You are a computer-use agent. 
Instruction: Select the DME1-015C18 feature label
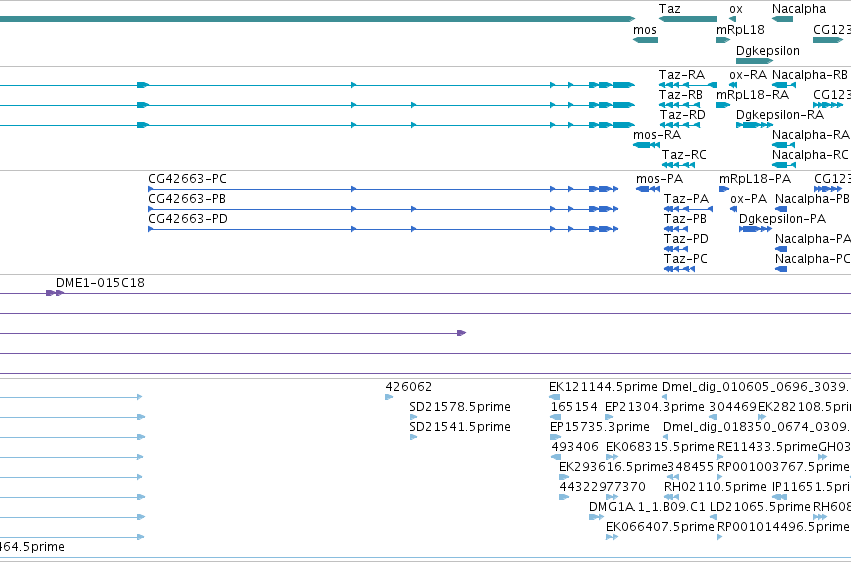click(x=100, y=283)
